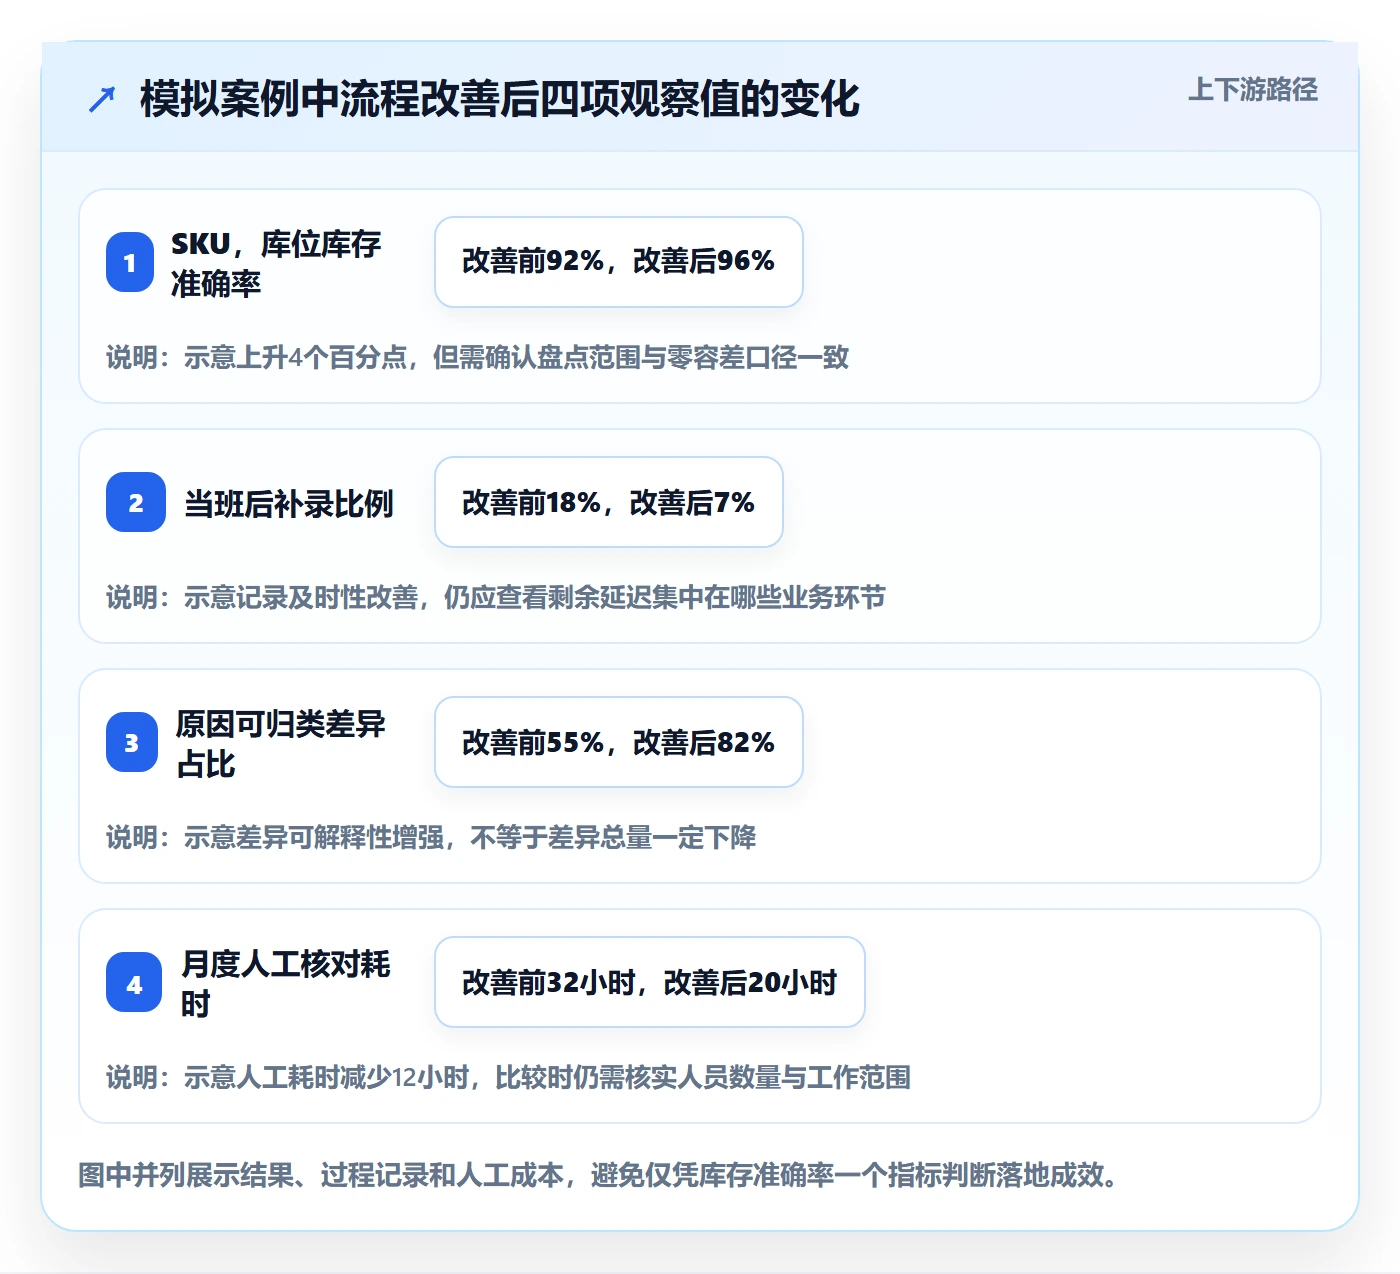Click the note about 人工耗时减少12小时
1400x1274 pixels.
(508, 1077)
